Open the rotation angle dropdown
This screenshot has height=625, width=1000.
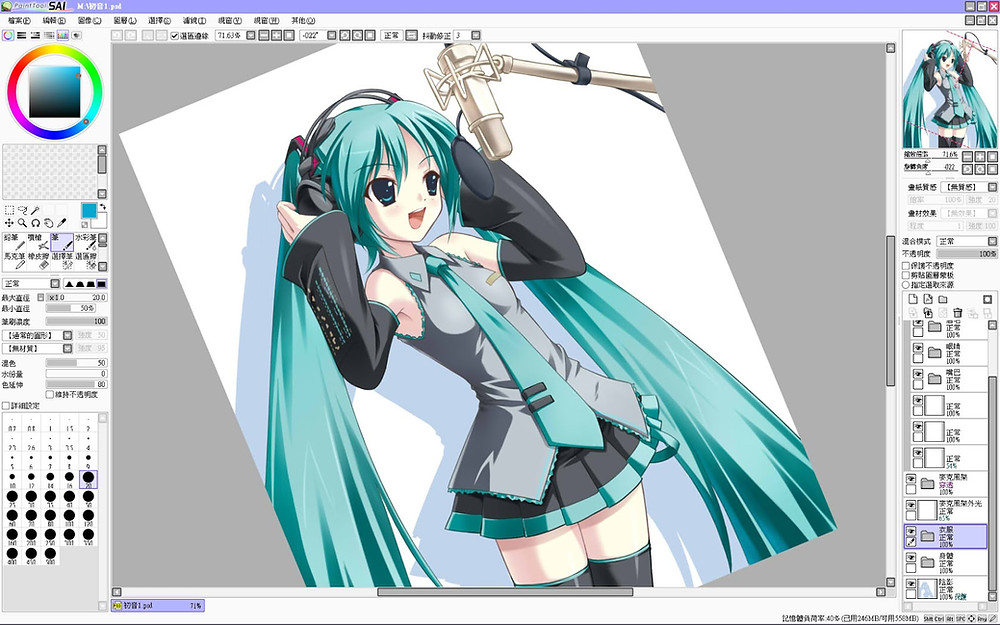(332, 36)
